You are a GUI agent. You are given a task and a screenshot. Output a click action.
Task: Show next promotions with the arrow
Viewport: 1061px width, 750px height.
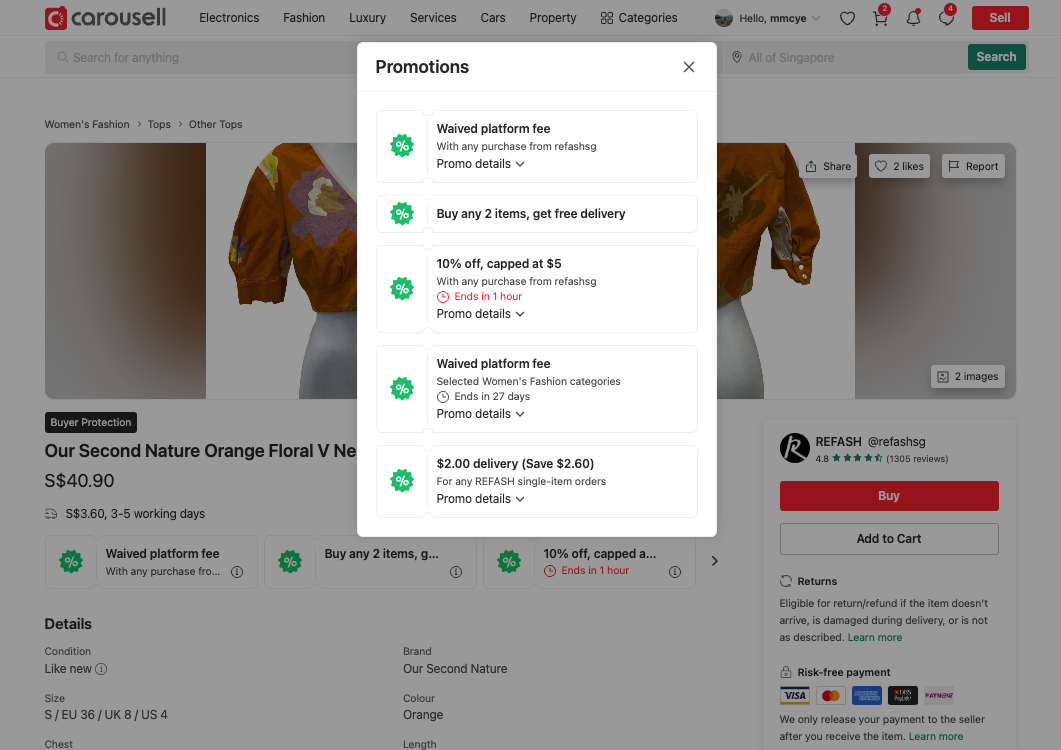[715, 561]
